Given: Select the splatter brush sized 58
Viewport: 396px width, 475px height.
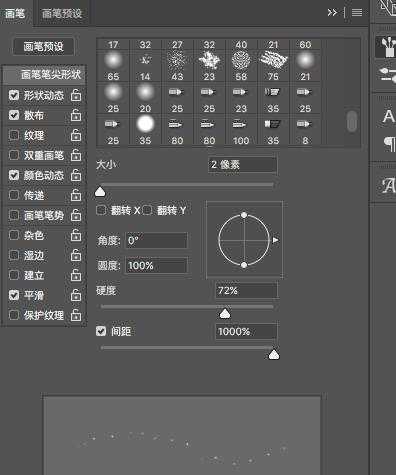Looking at the screenshot, I should 241,66.
